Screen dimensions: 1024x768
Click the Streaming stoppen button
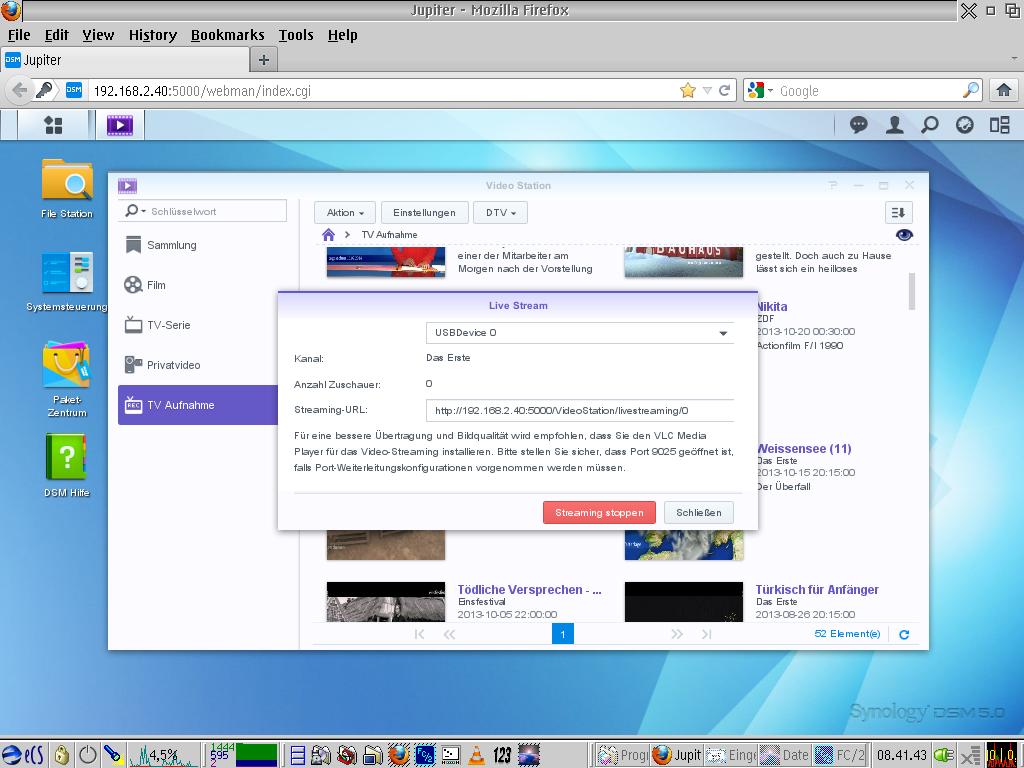(599, 513)
